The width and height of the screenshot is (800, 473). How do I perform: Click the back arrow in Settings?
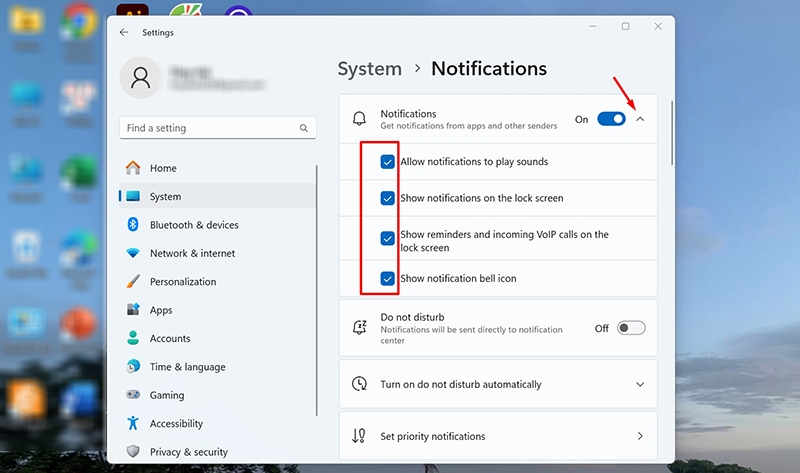[x=124, y=32]
